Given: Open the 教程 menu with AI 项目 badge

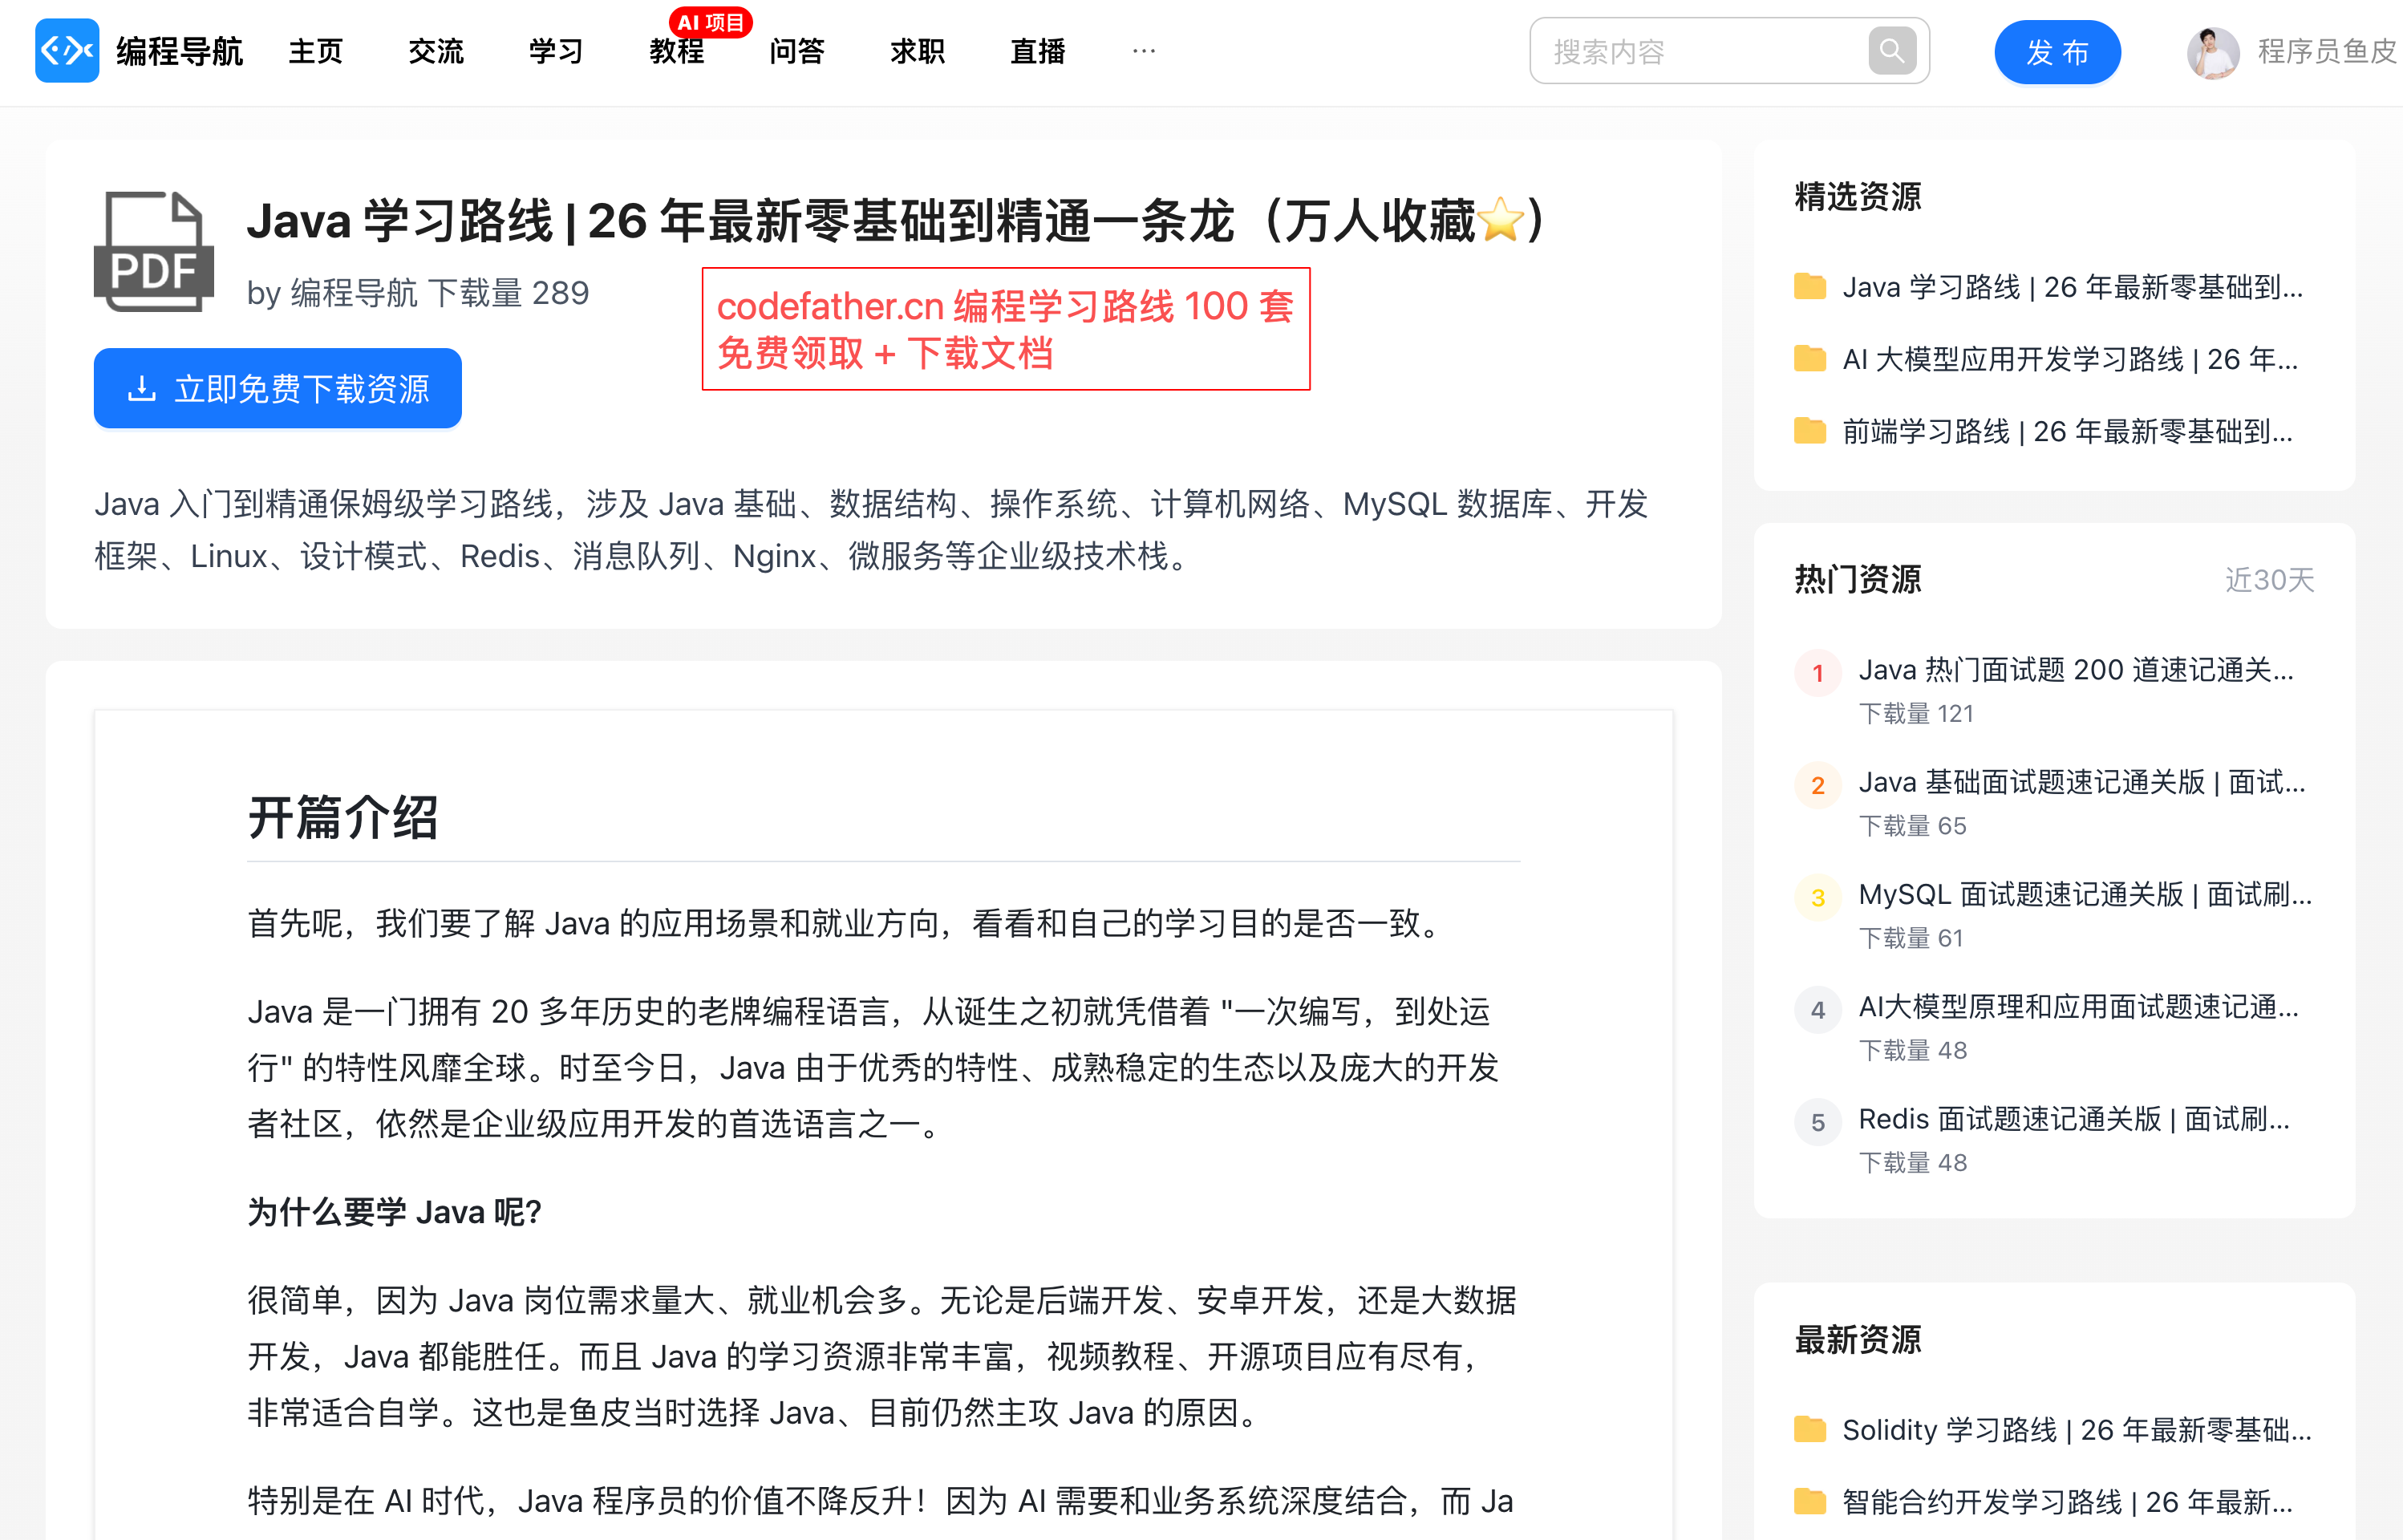Looking at the screenshot, I should pyautogui.click(x=677, y=51).
